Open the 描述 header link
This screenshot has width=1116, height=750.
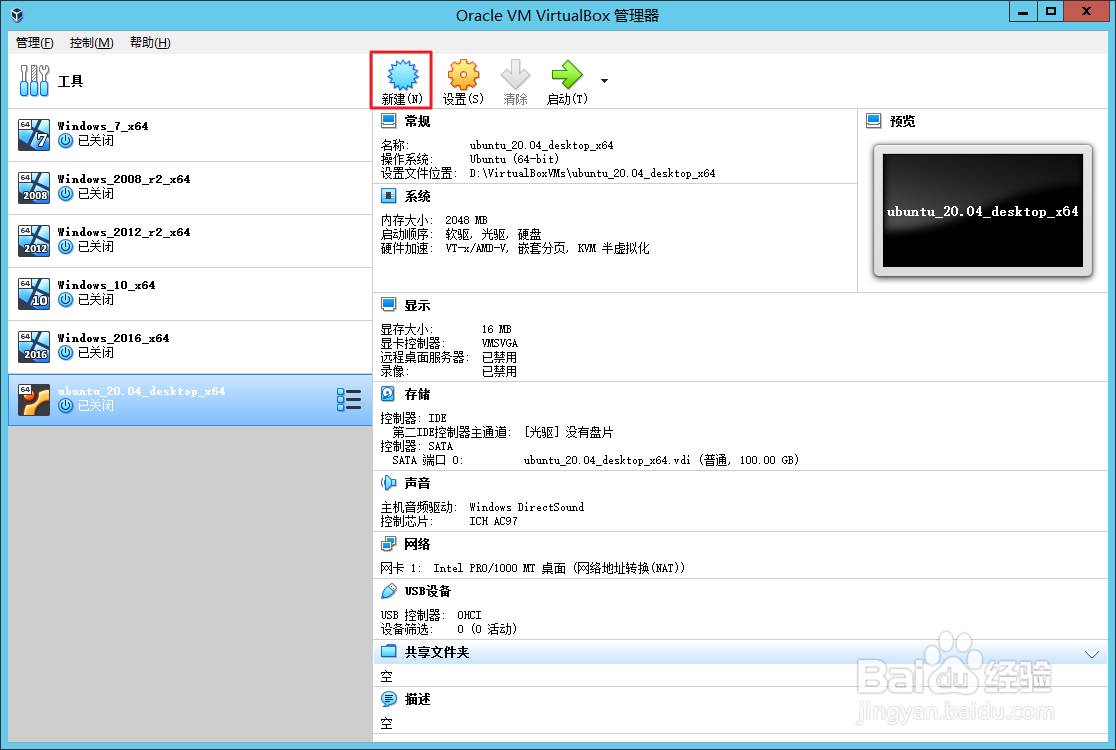[417, 699]
